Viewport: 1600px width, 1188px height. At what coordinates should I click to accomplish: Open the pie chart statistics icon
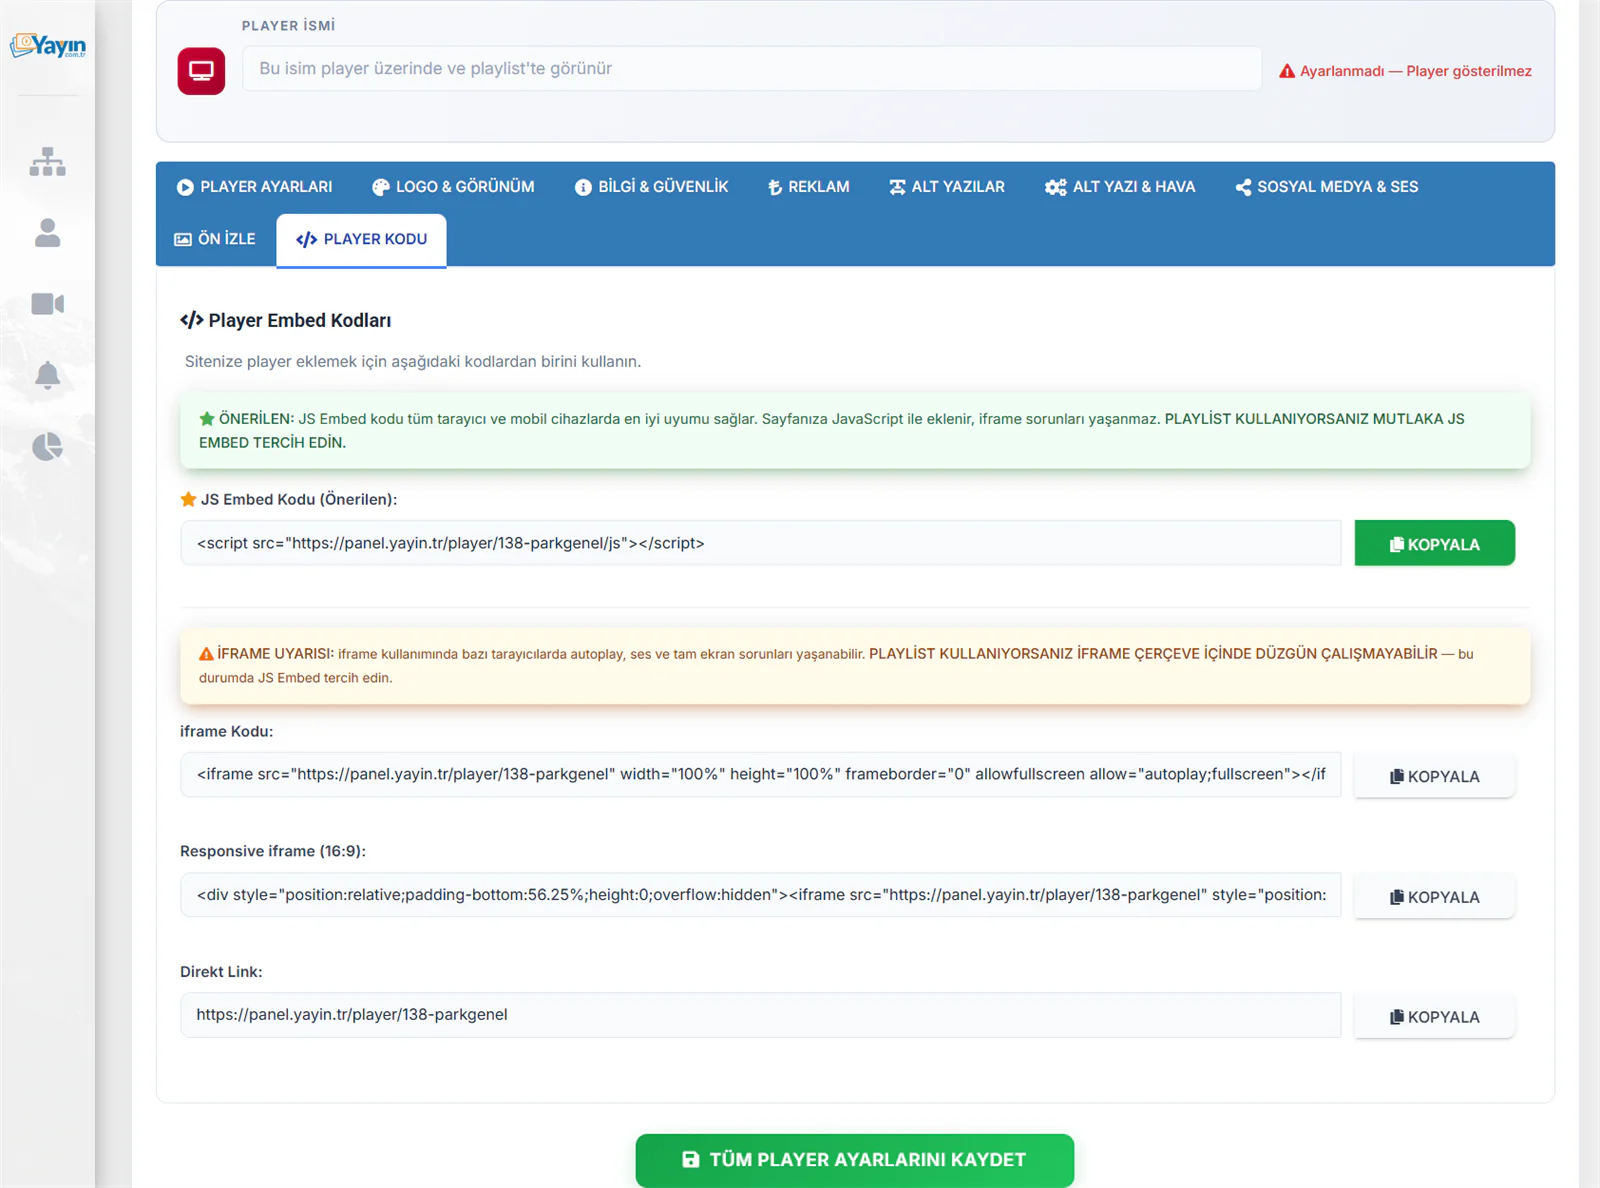click(x=47, y=446)
